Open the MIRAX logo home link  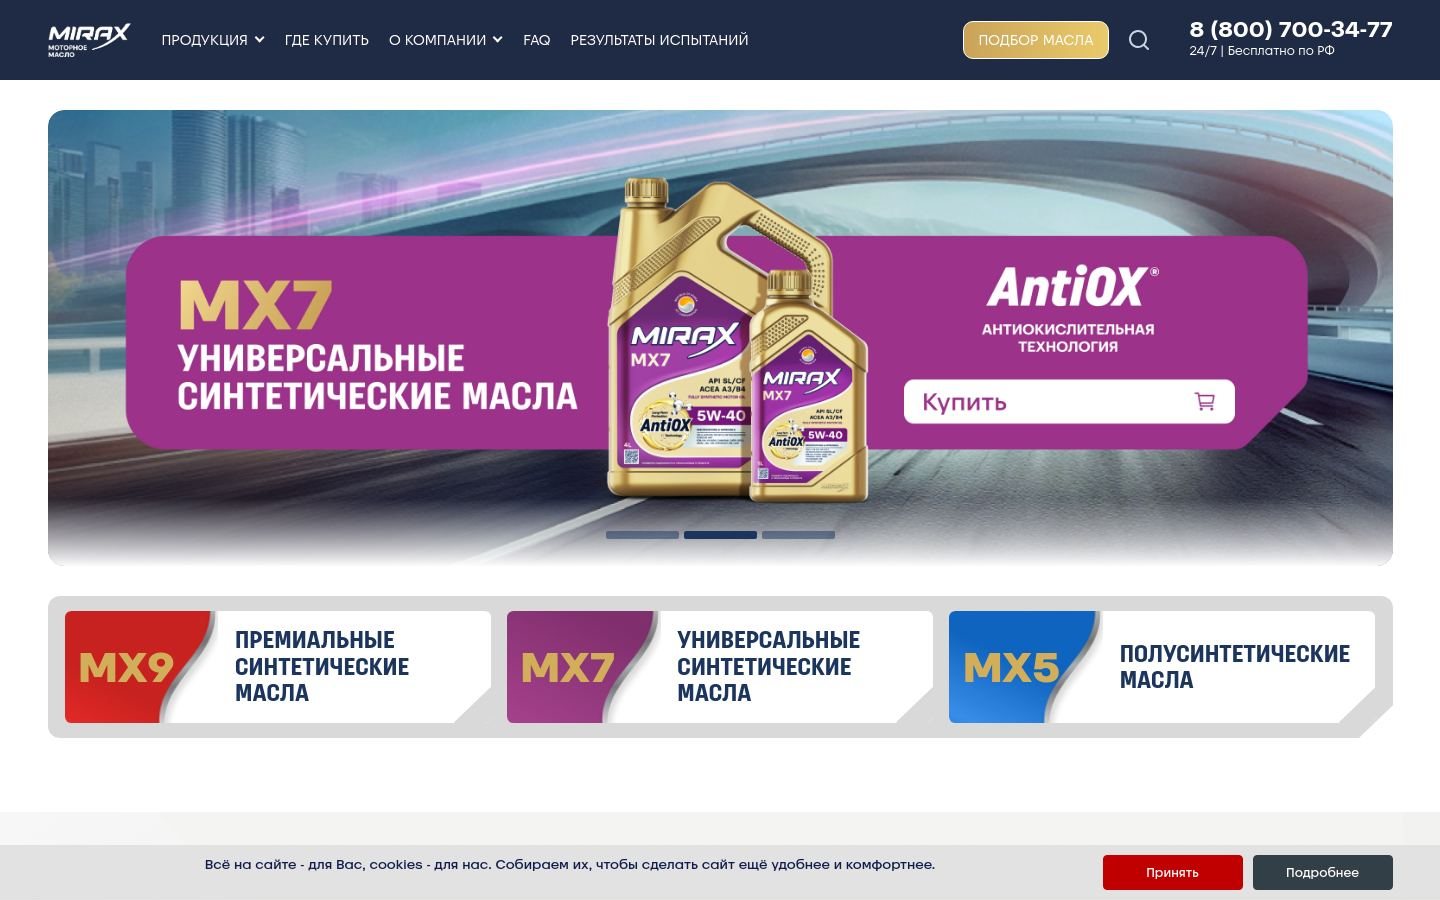[89, 40]
